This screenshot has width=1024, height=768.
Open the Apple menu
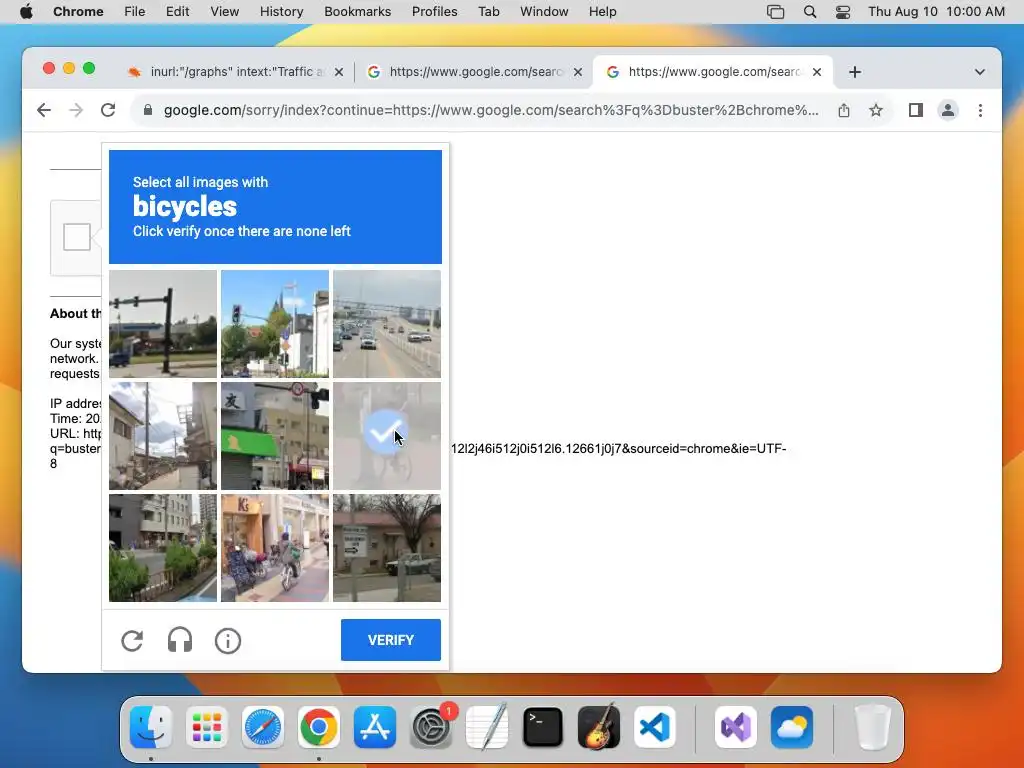click(x=26, y=12)
